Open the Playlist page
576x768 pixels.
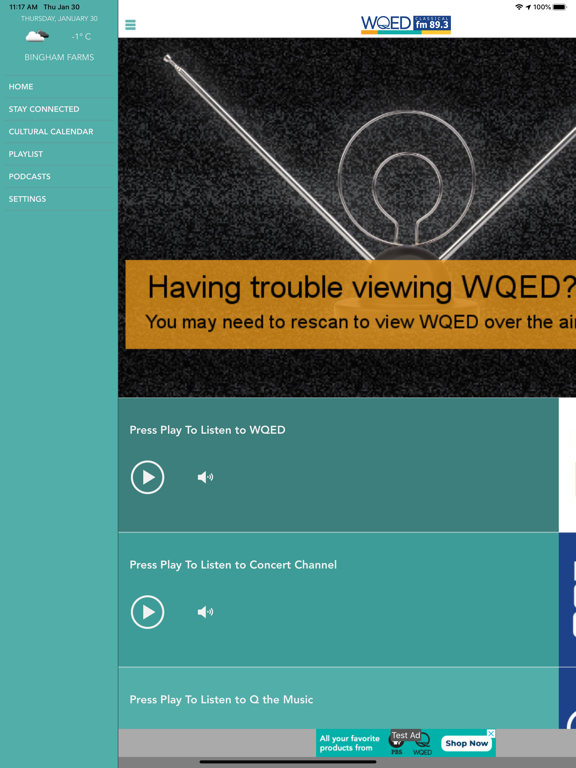pyautogui.click(x=59, y=154)
